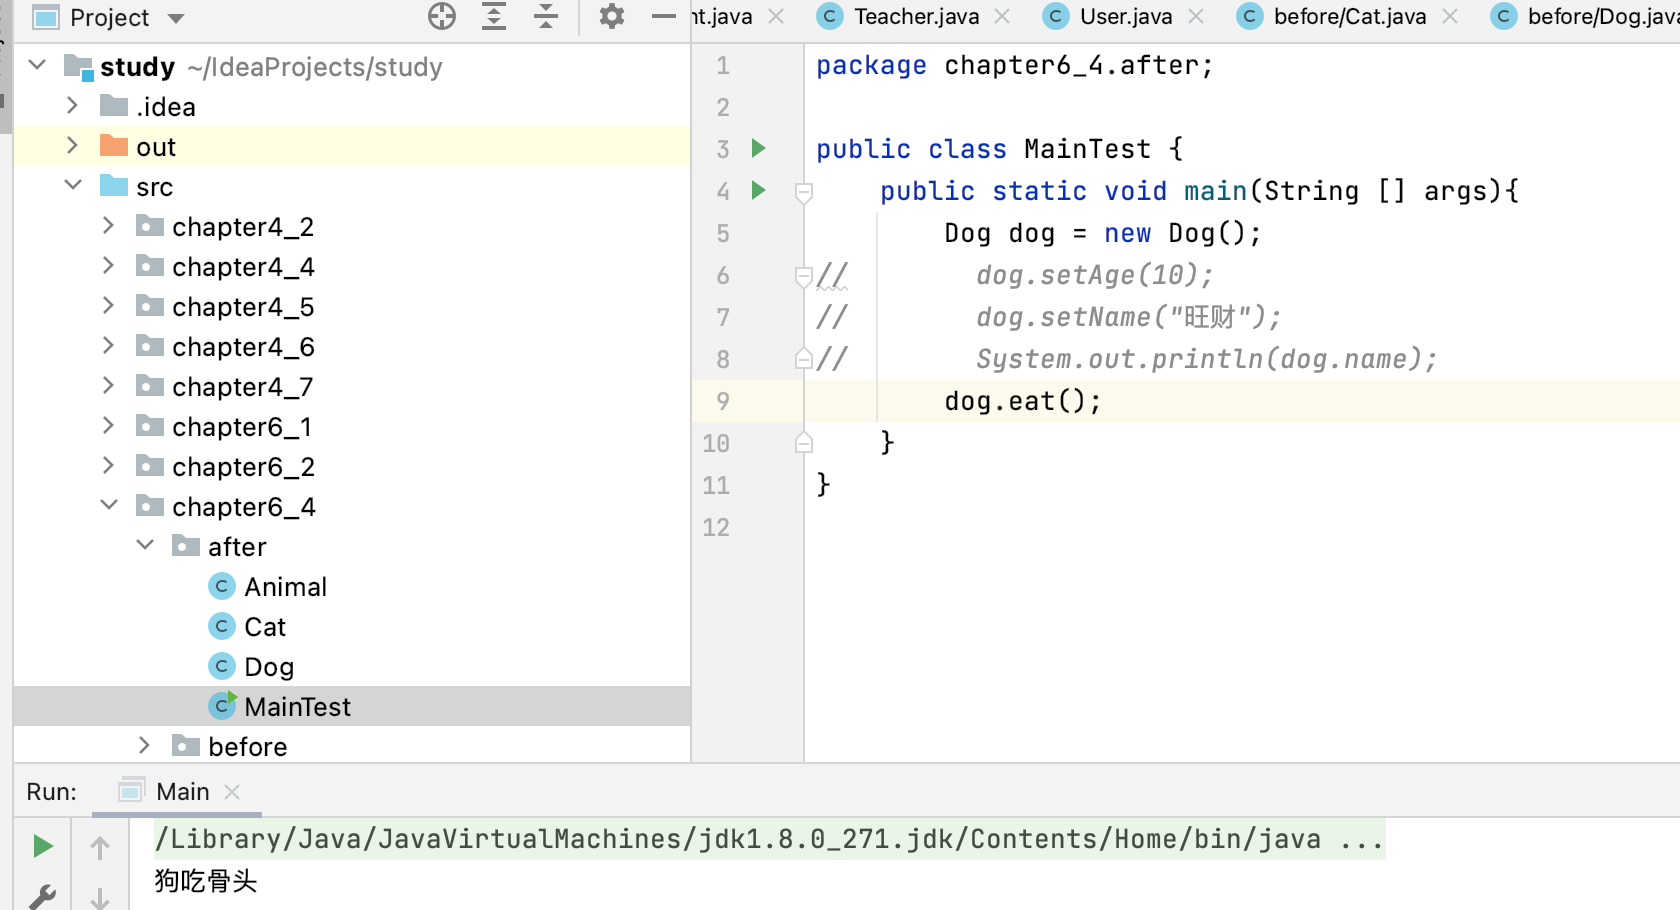The width and height of the screenshot is (1680, 910).
Task: Rerun program with green Run button
Action: tap(42, 846)
